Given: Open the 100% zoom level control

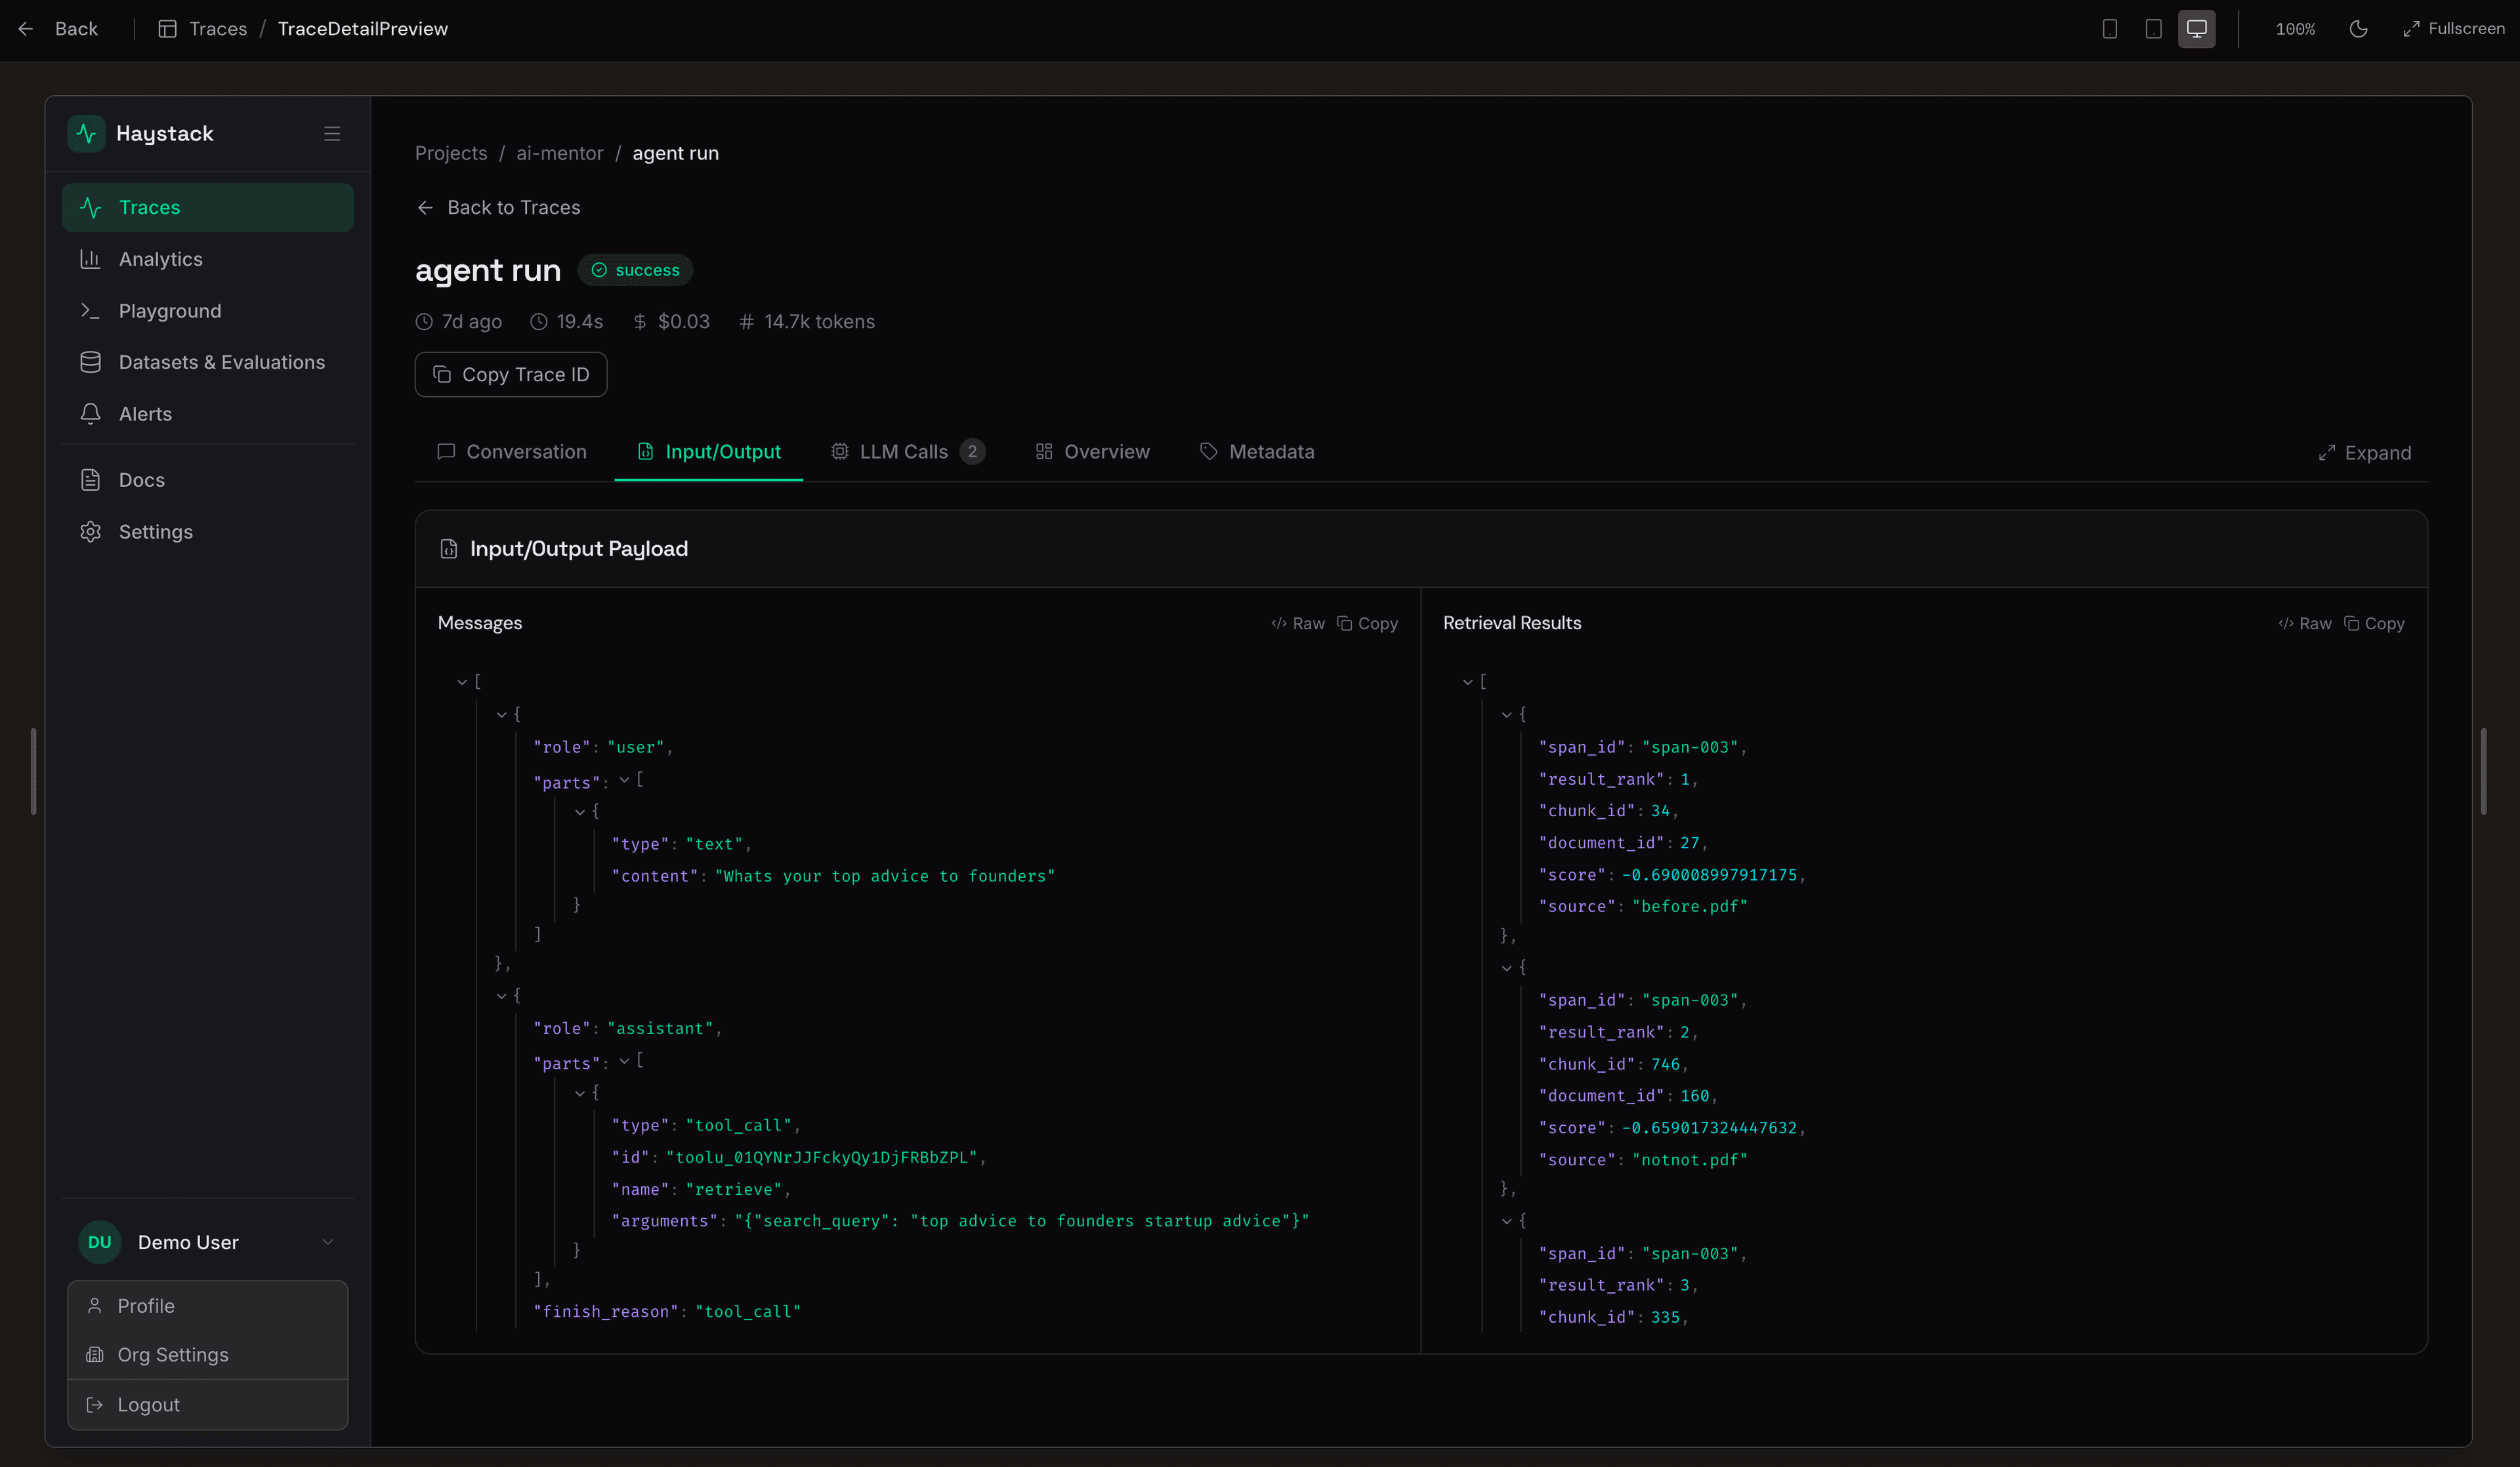Looking at the screenshot, I should pos(2295,29).
